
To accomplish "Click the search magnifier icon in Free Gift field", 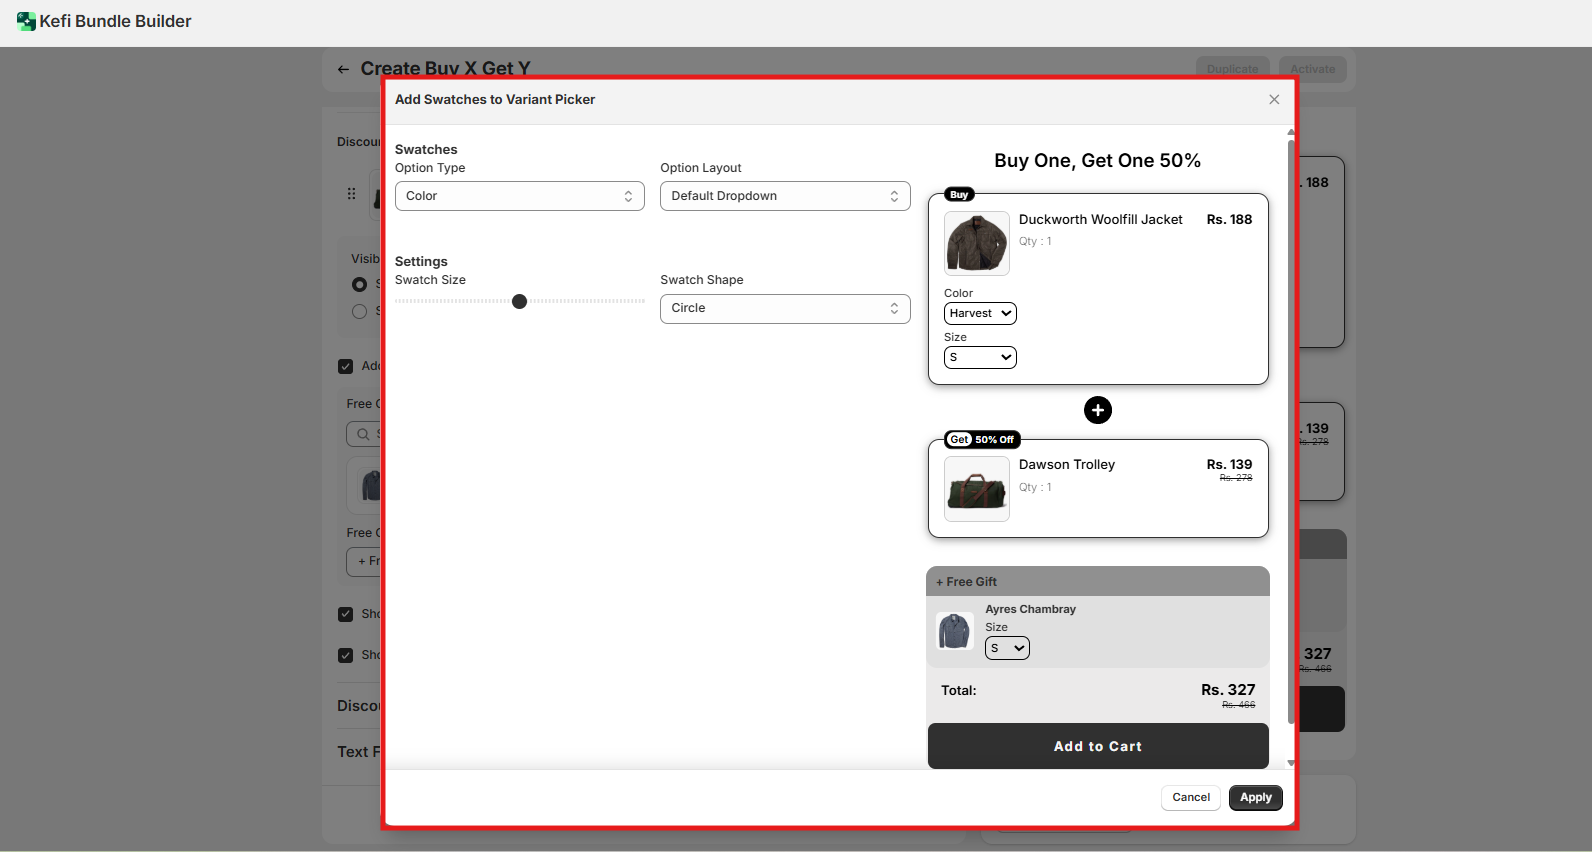I will pos(363,434).
